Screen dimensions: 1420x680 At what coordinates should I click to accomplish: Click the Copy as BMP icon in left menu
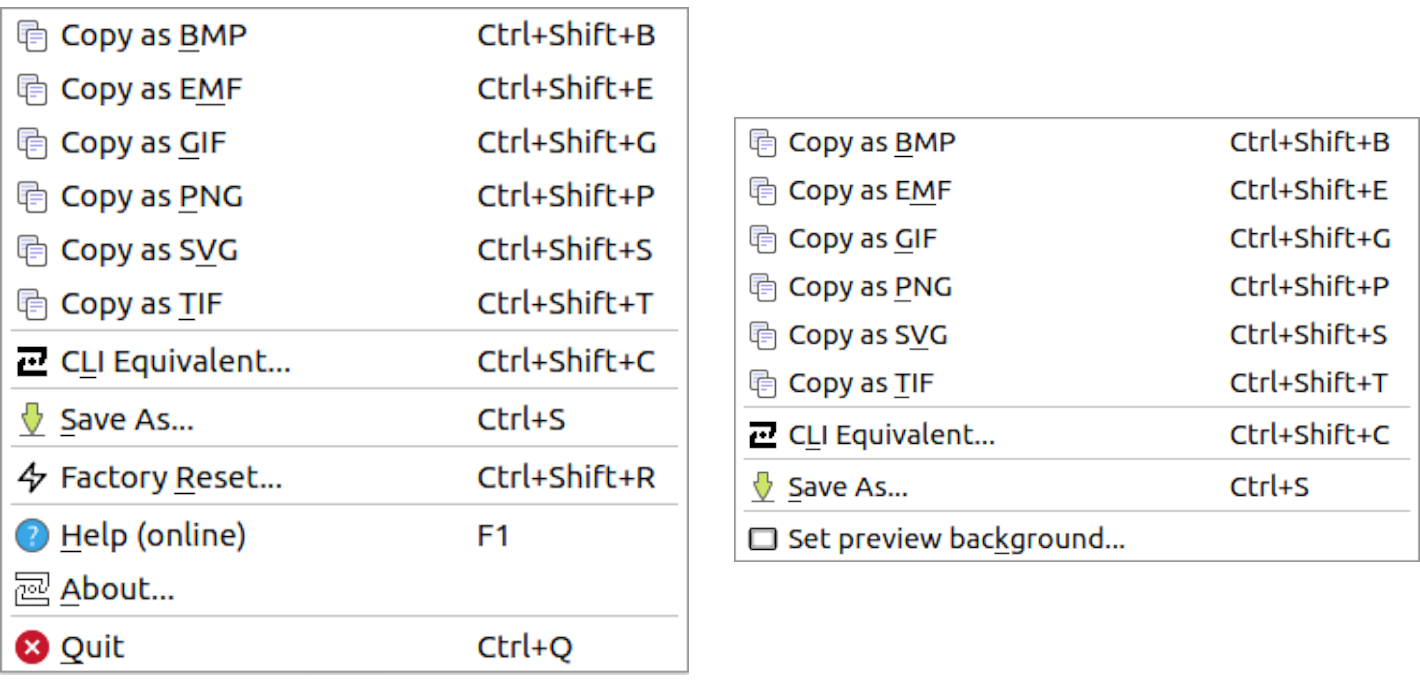33,34
